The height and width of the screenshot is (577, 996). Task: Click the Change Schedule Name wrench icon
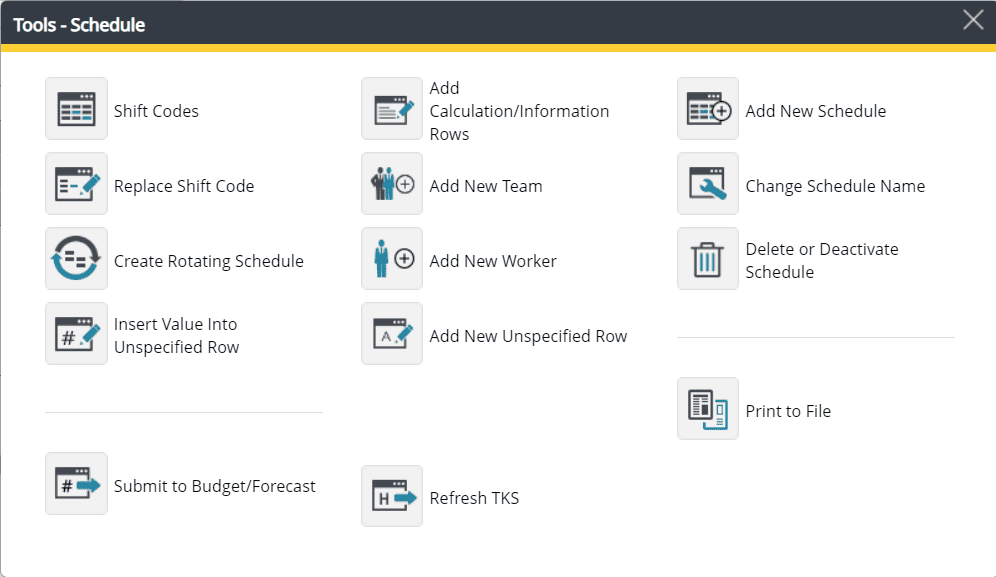[708, 184]
